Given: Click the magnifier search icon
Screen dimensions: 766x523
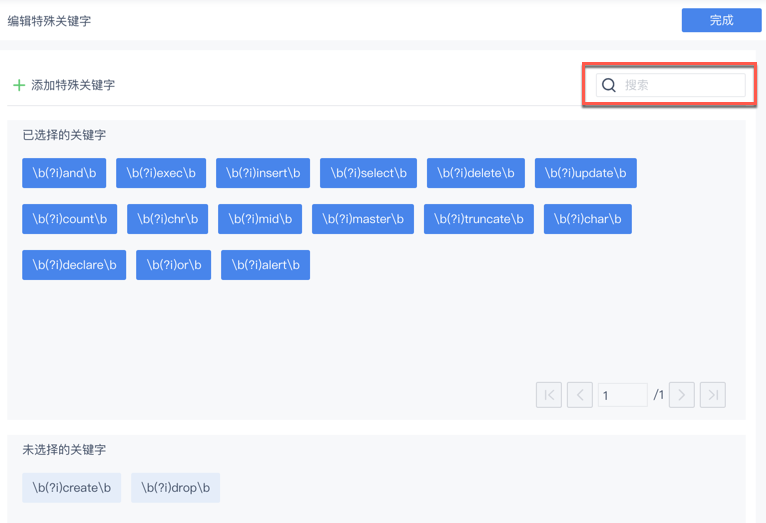Looking at the screenshot, I should [608, 85].
